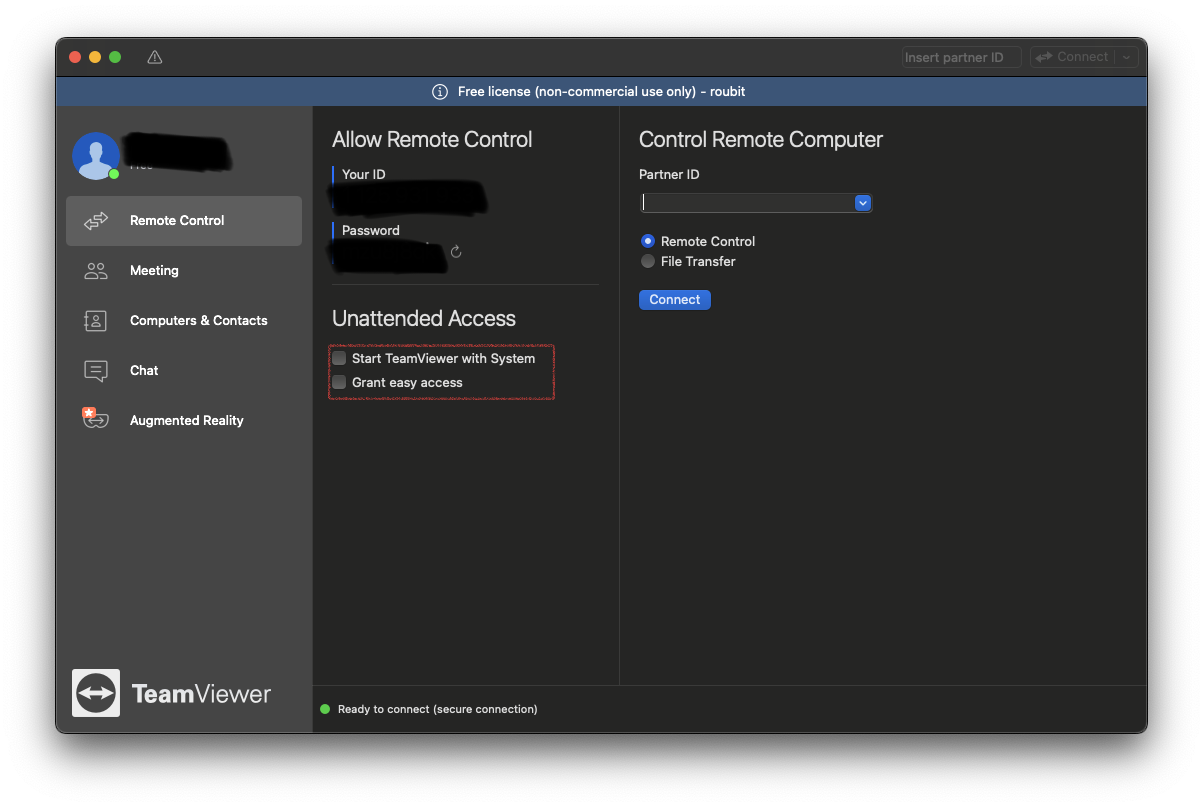Click the Unattended Access heading
This screenshot has height=807, width=1203.
point(424,319)
